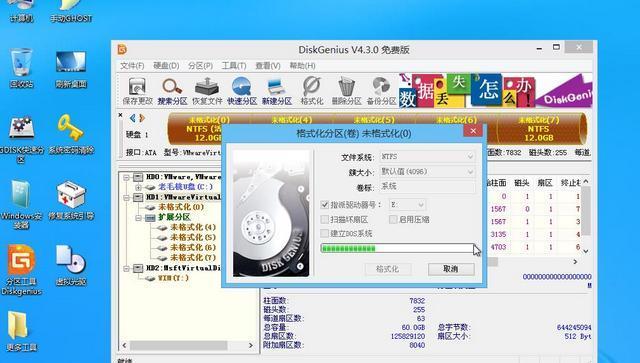Close the disk map panel with x

[120, 116]
